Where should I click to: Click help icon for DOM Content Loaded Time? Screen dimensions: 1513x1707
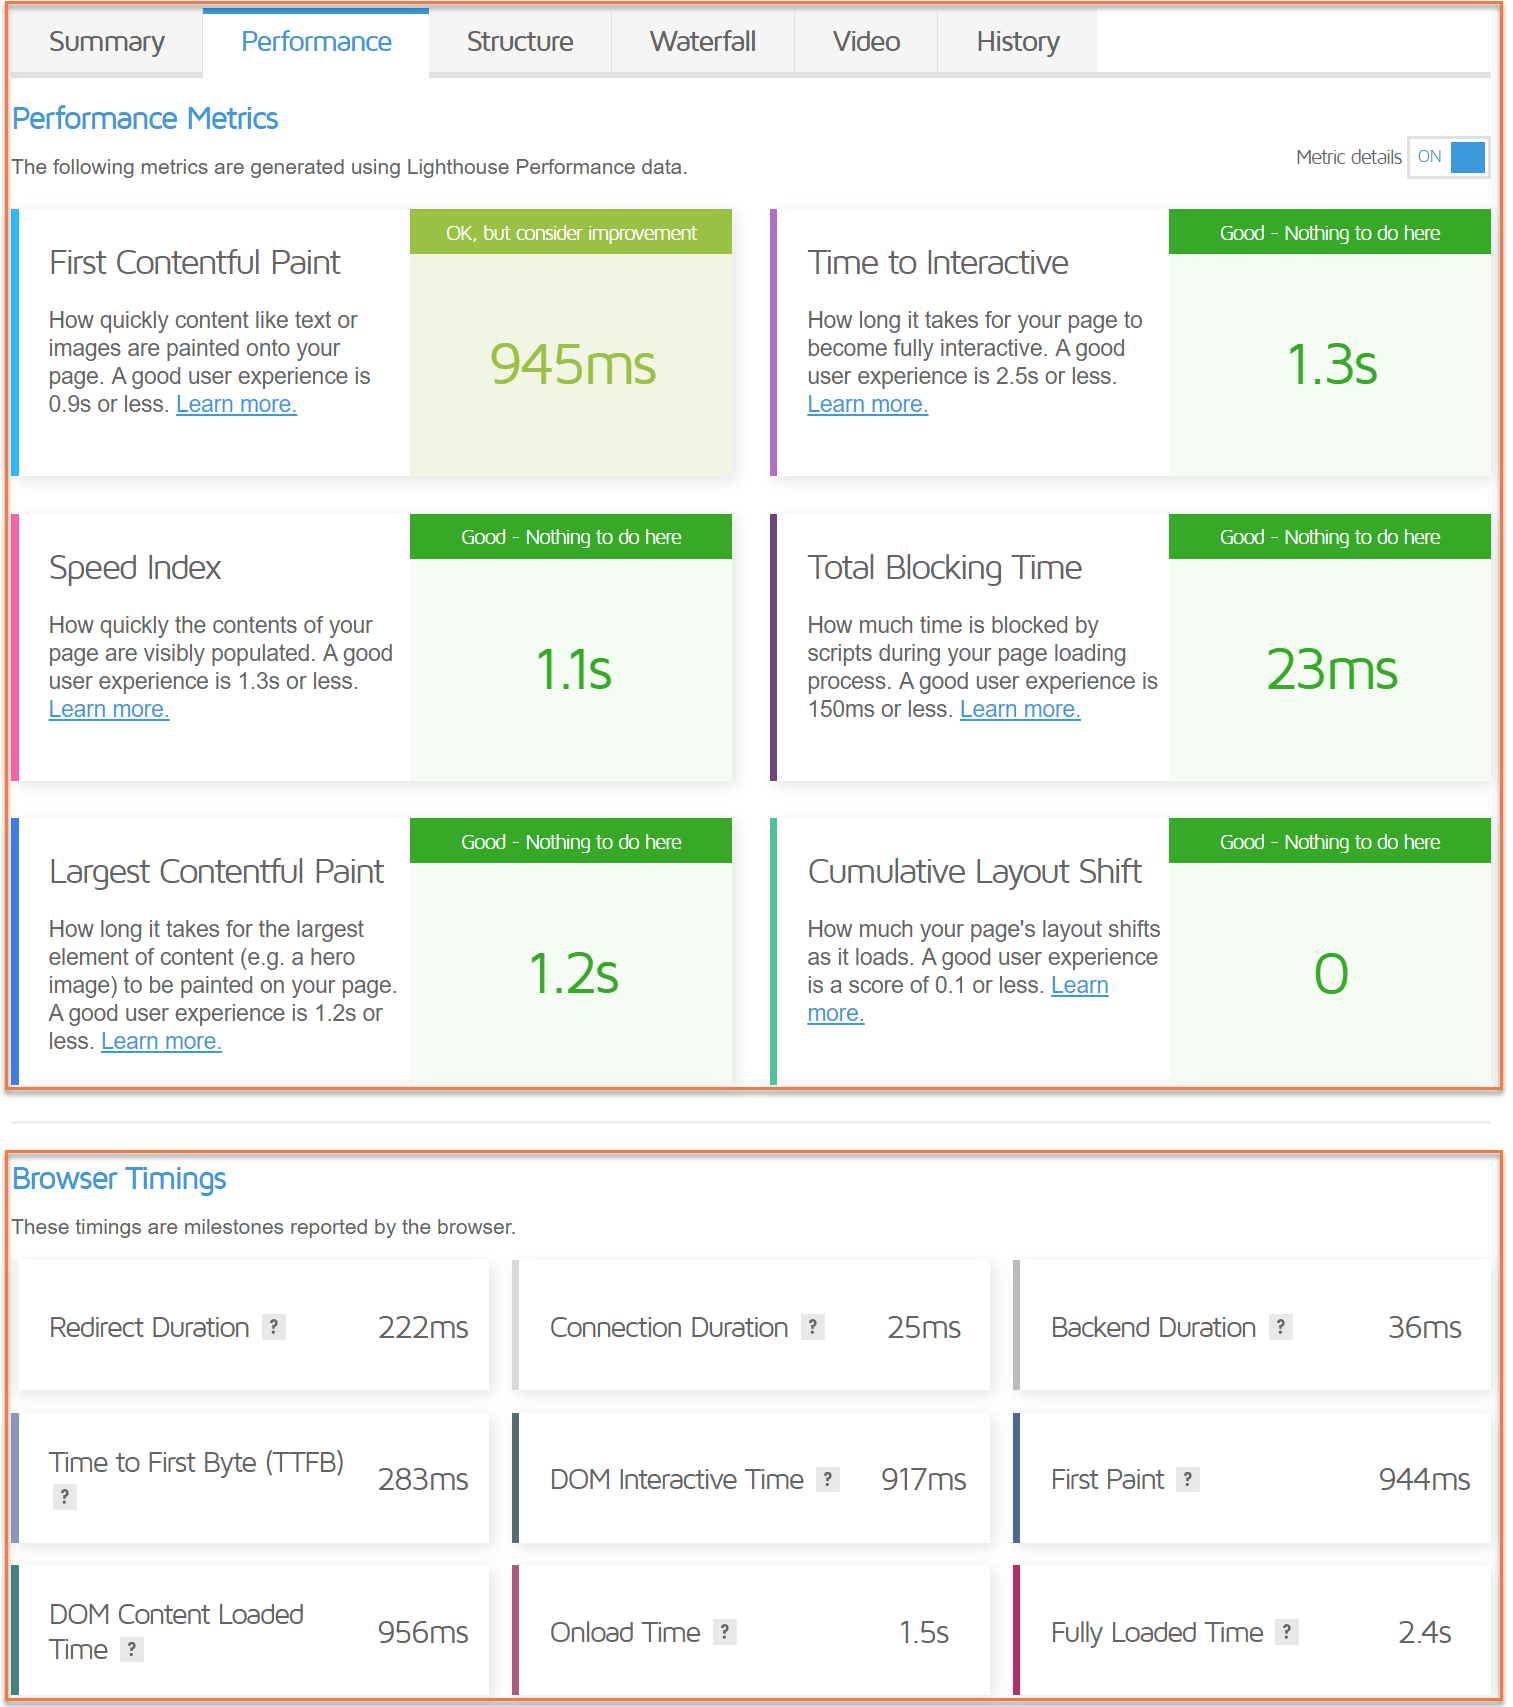[x=131, y=1649]
